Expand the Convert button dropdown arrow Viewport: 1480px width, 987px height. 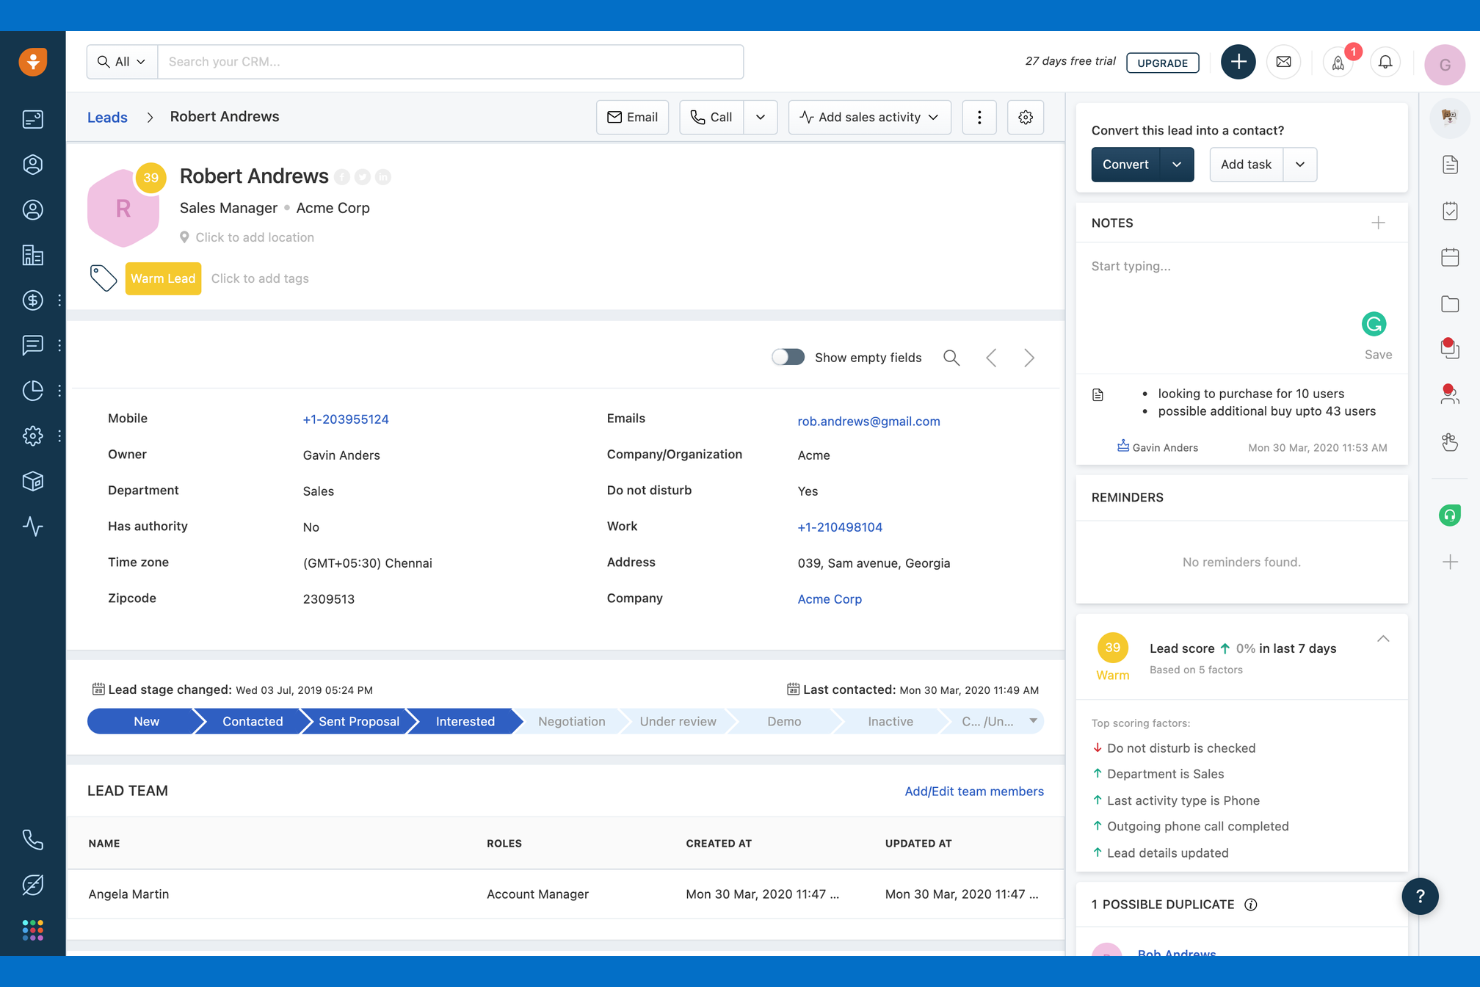pos(1178,164)
